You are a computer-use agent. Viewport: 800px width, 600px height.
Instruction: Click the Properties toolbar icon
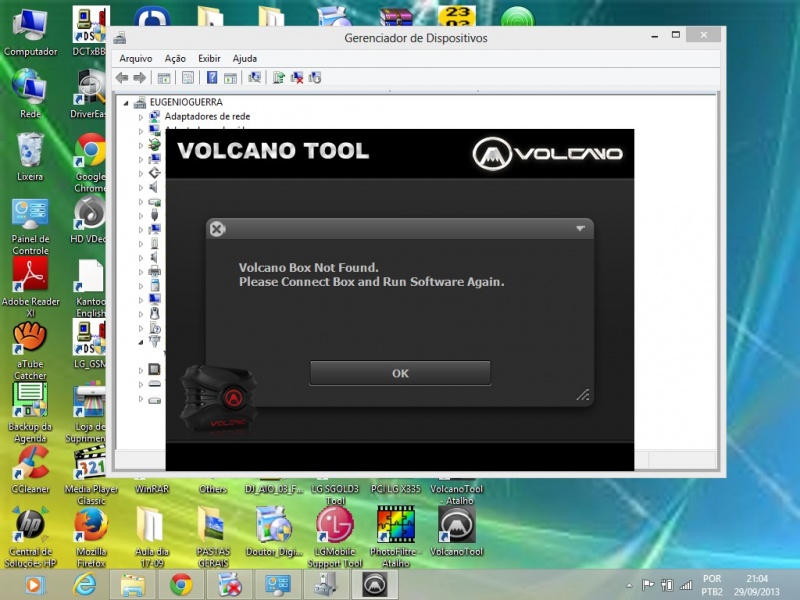188,78
